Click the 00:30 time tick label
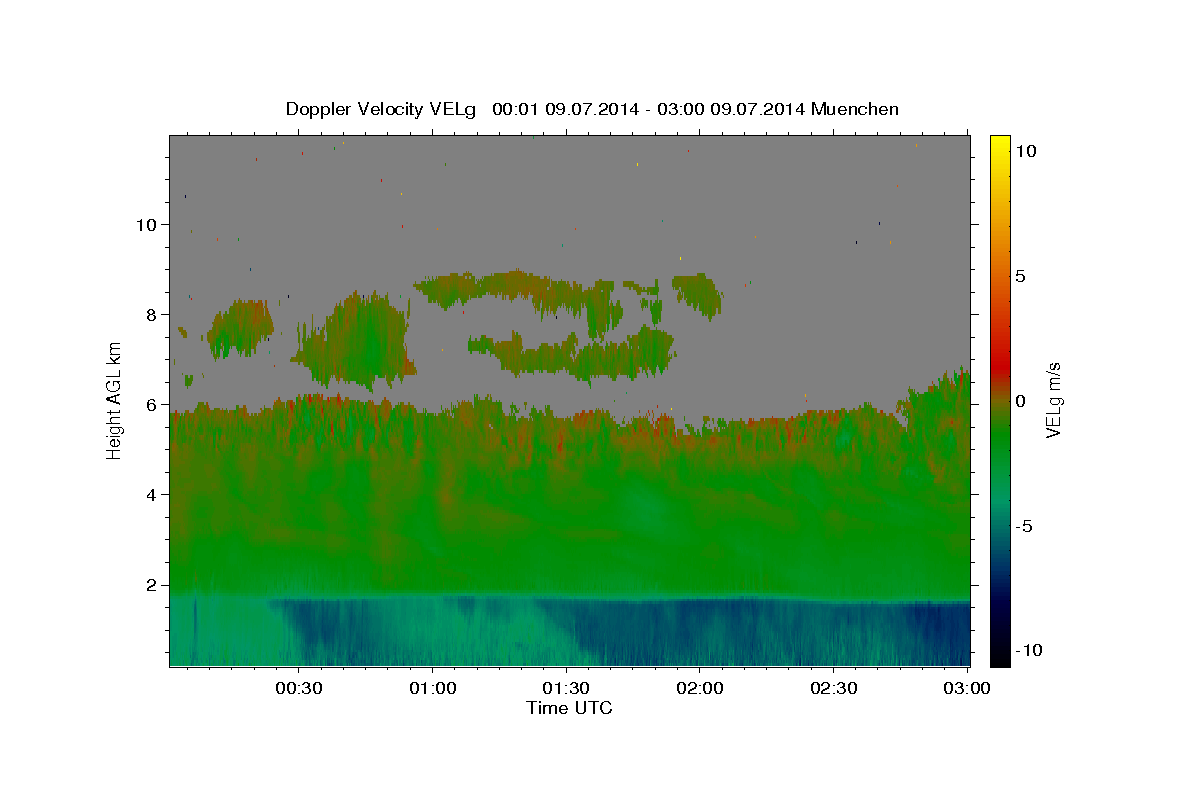The image size is (1200, 800). click(x=299, y=688)
